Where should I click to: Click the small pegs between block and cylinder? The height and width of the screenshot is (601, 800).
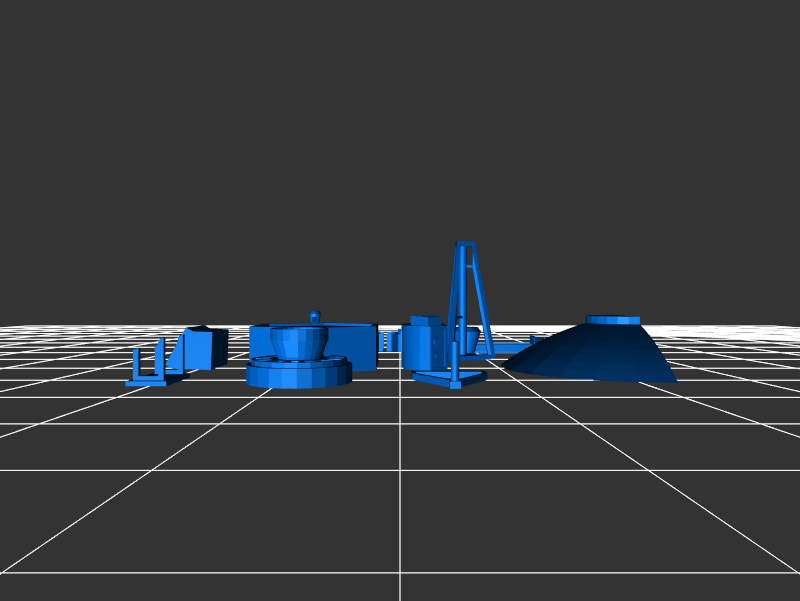click(x=388, y=341)
